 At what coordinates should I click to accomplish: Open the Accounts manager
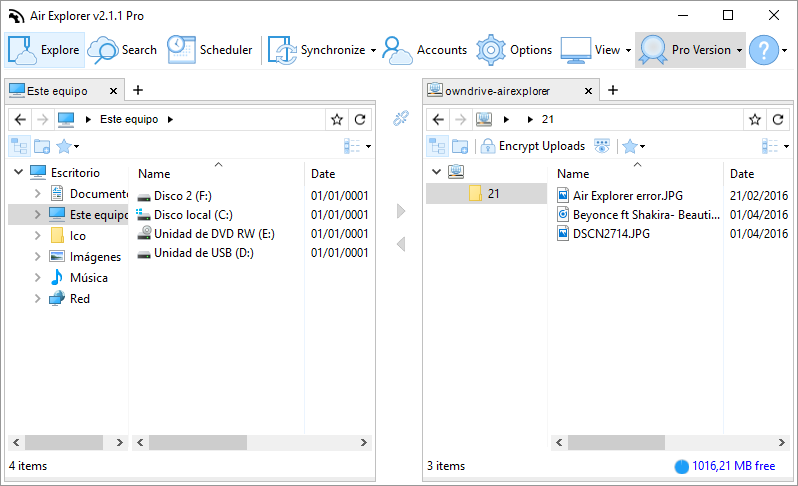point(424,50)
